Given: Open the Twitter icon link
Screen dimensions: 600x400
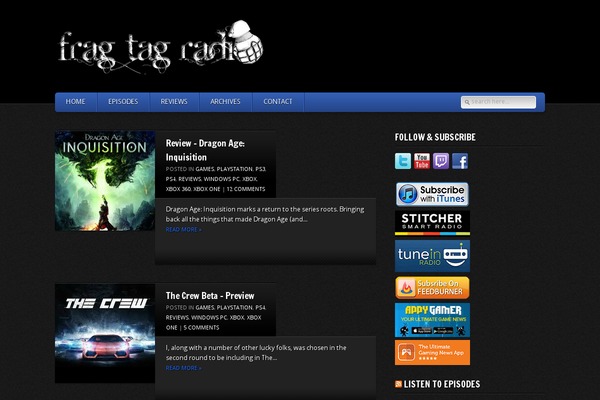Looking at the screenshot, I should tap(403, 161).
